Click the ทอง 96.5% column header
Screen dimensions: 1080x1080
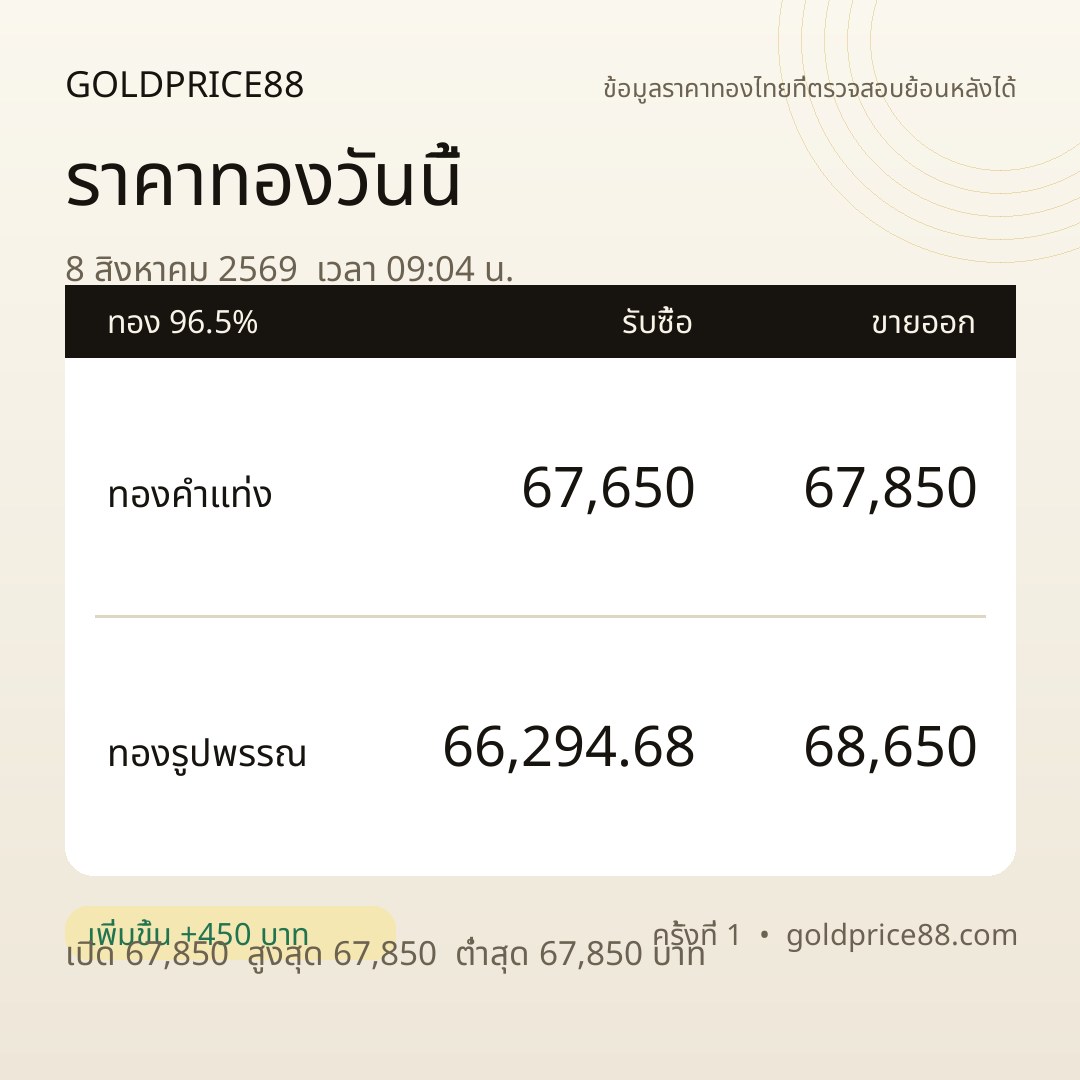(183, 322)
